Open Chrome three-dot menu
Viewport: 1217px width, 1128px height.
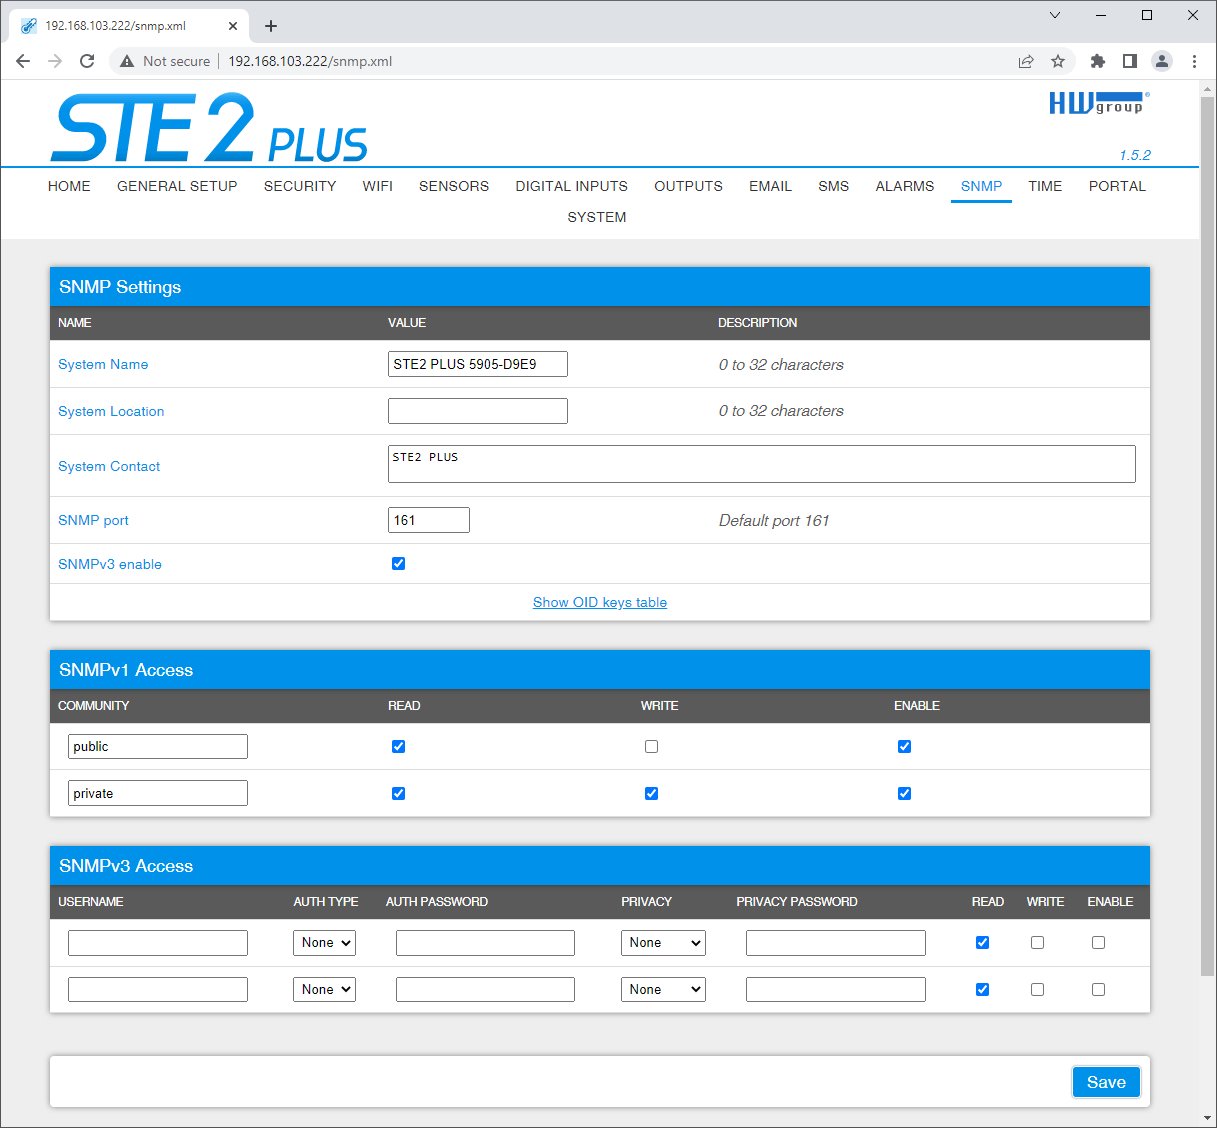click(1194, 61)
